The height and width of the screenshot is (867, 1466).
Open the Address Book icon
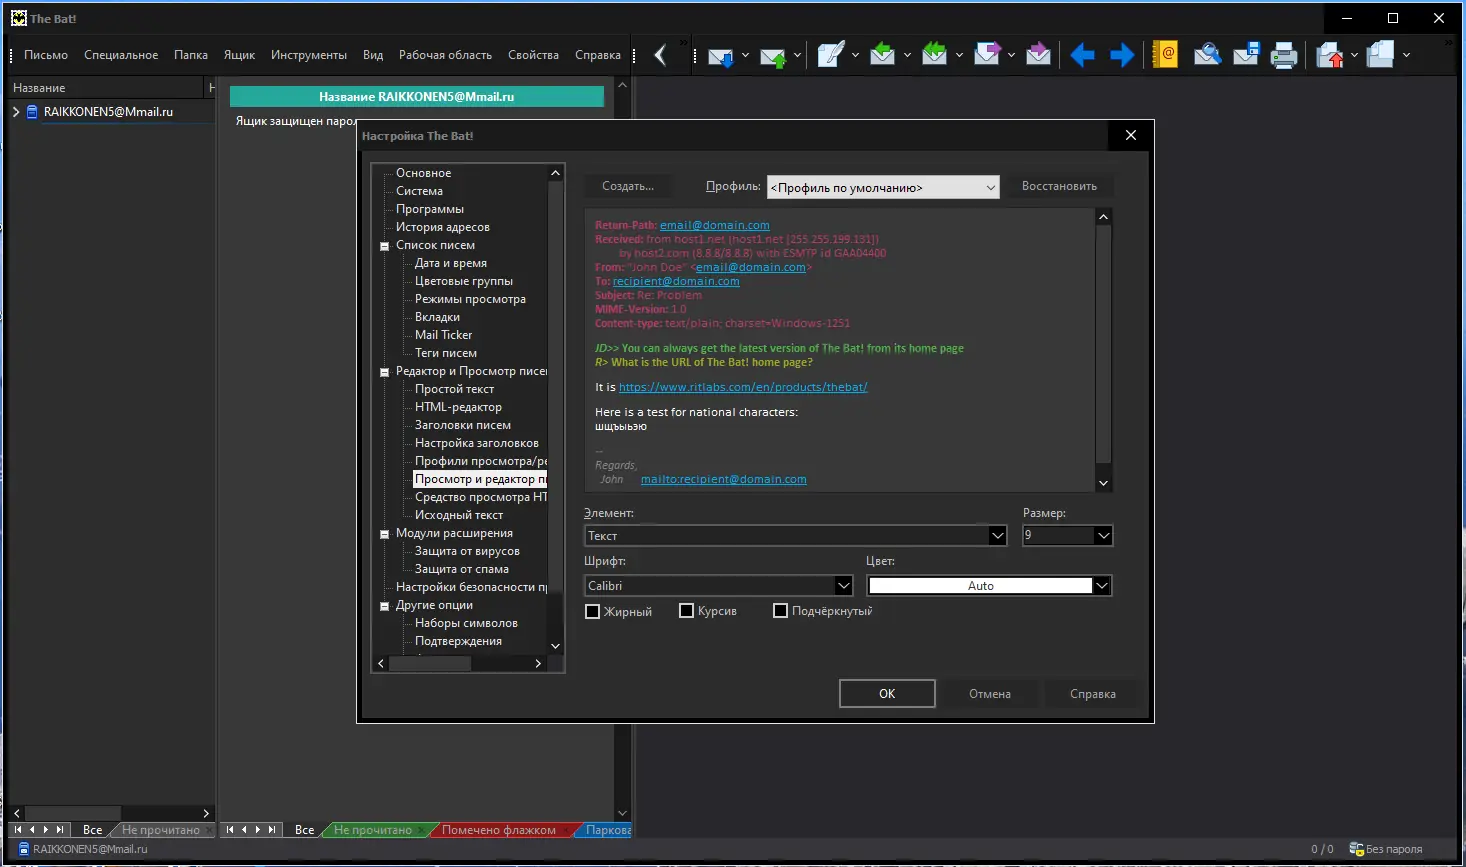tap(1165, 55)
